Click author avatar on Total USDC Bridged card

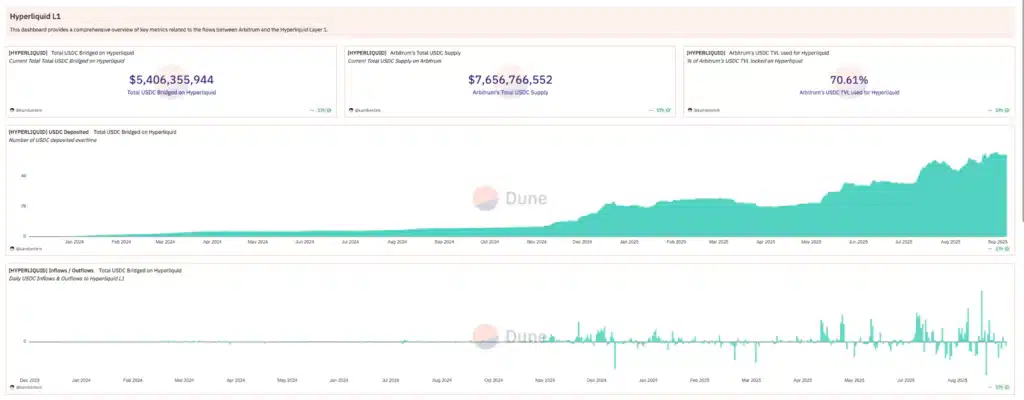point(12,109)
